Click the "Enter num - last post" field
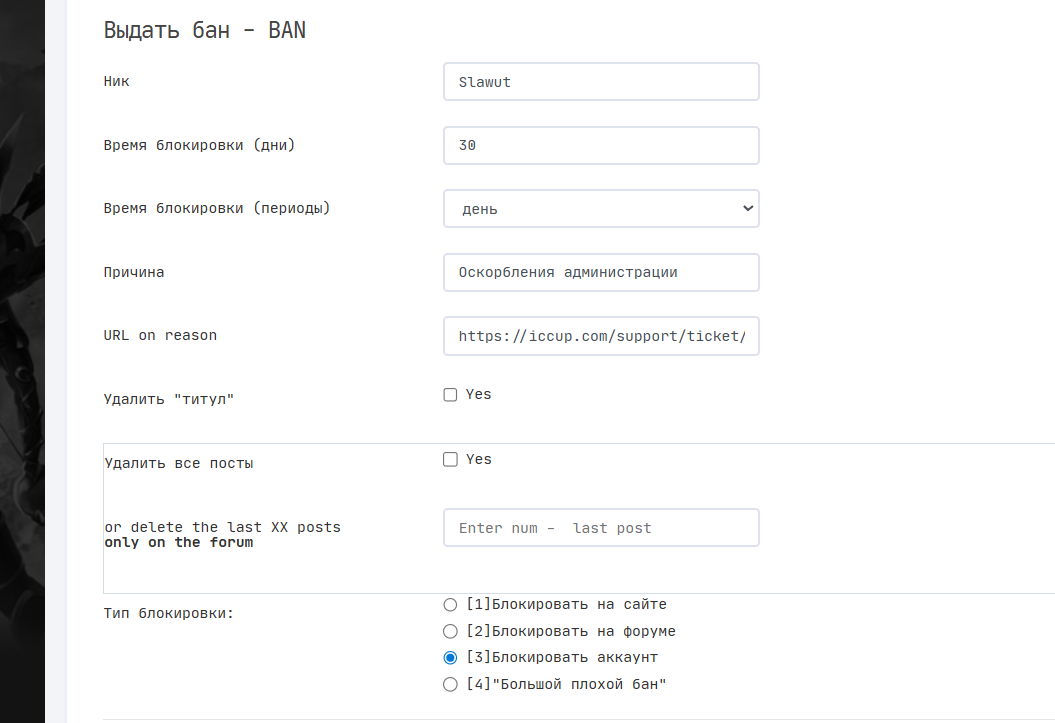 (x=601, y=528)
